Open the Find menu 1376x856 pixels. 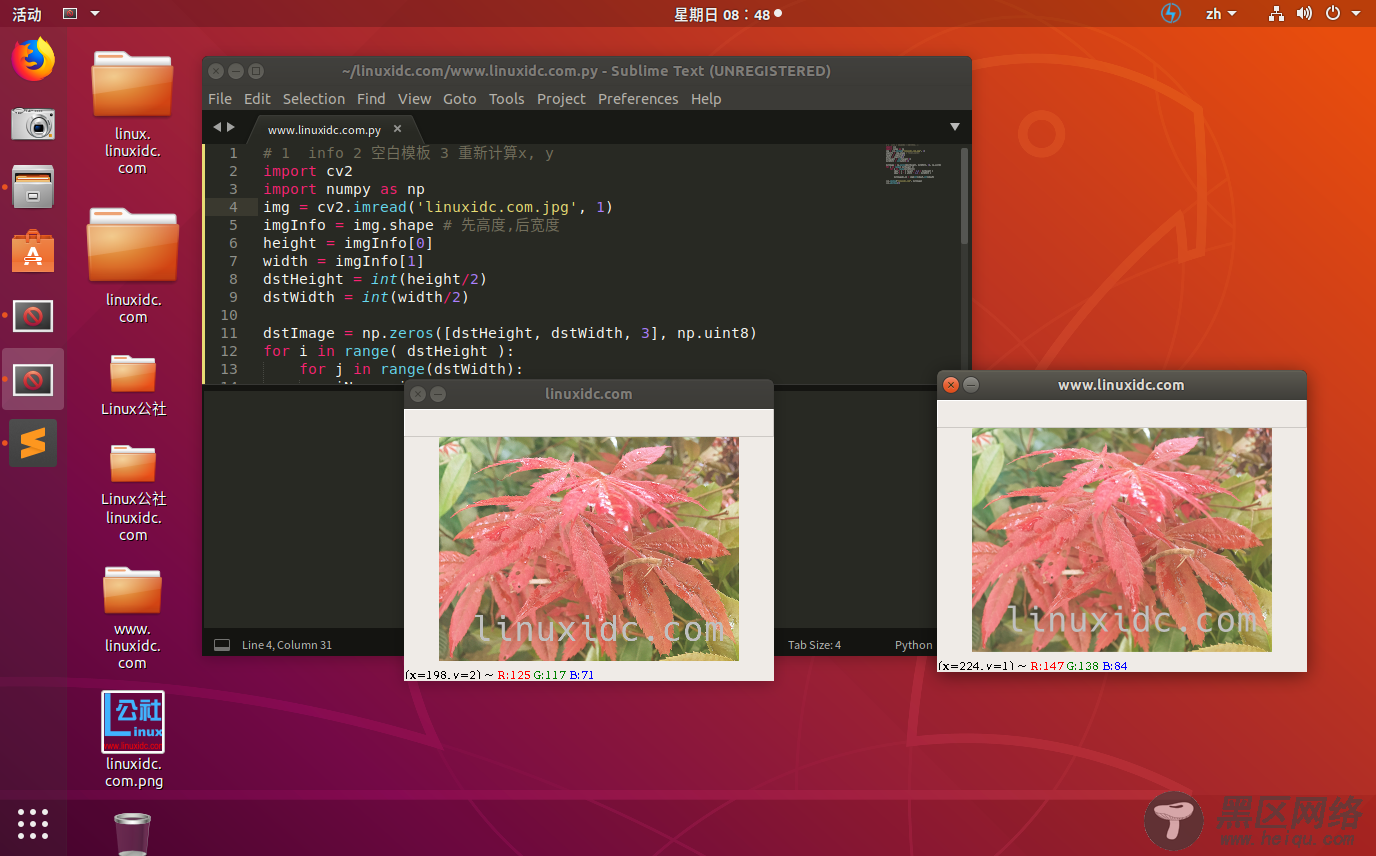[371, 99]
